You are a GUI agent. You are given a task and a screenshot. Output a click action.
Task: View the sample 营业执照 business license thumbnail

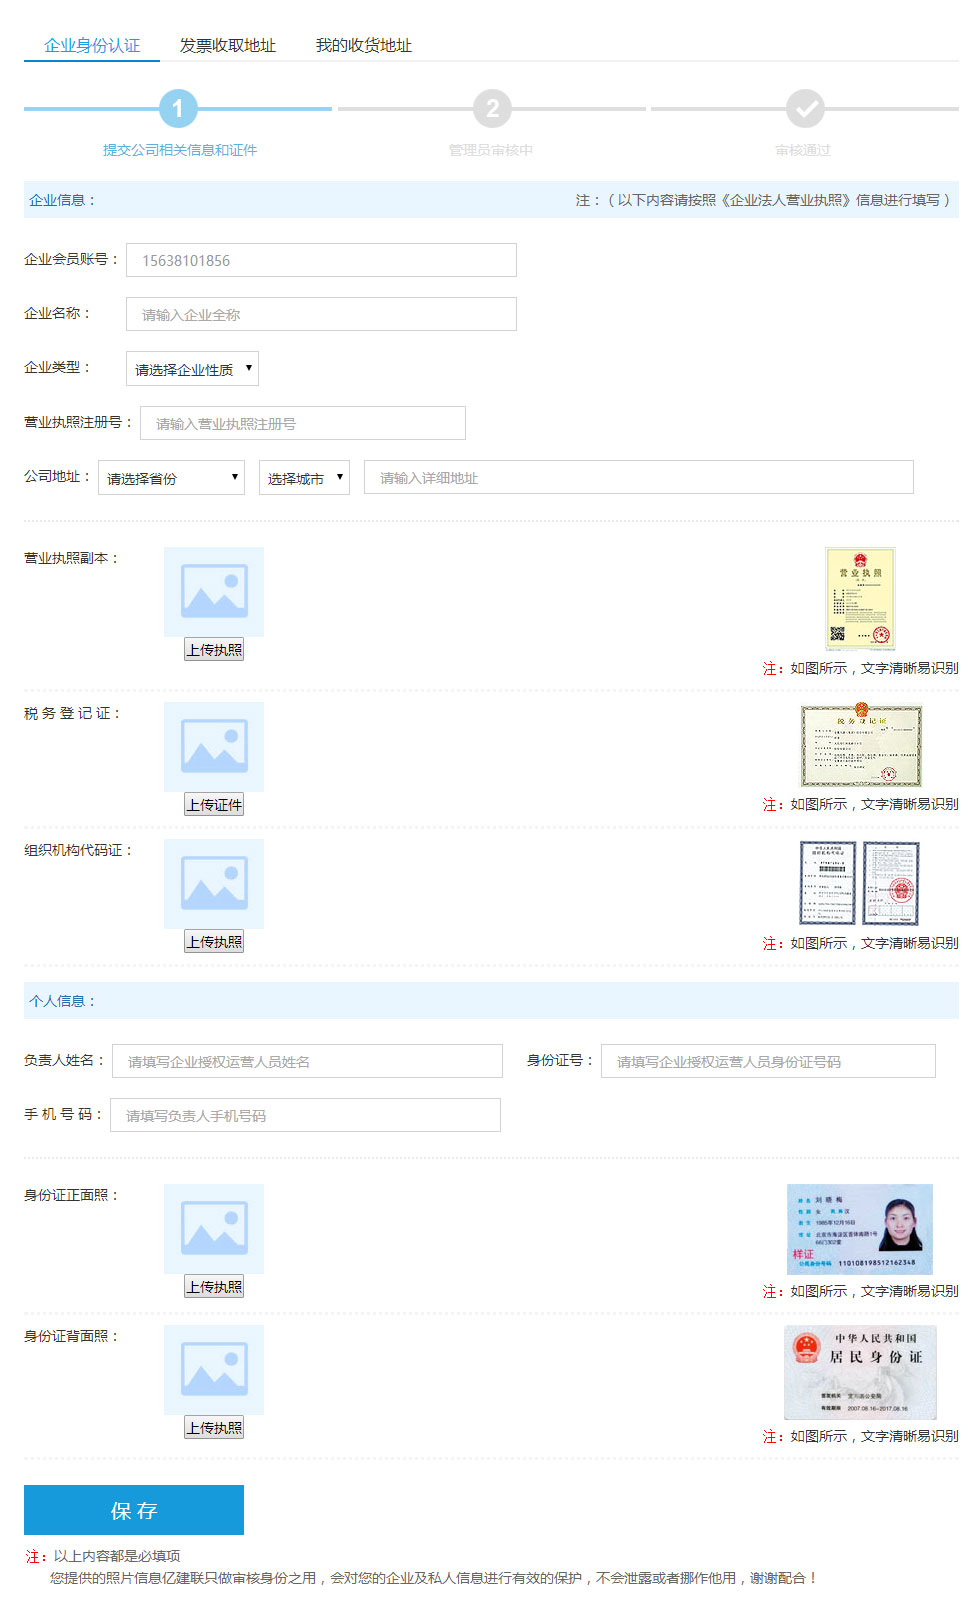pyautogui.click(x=860, y=598)
